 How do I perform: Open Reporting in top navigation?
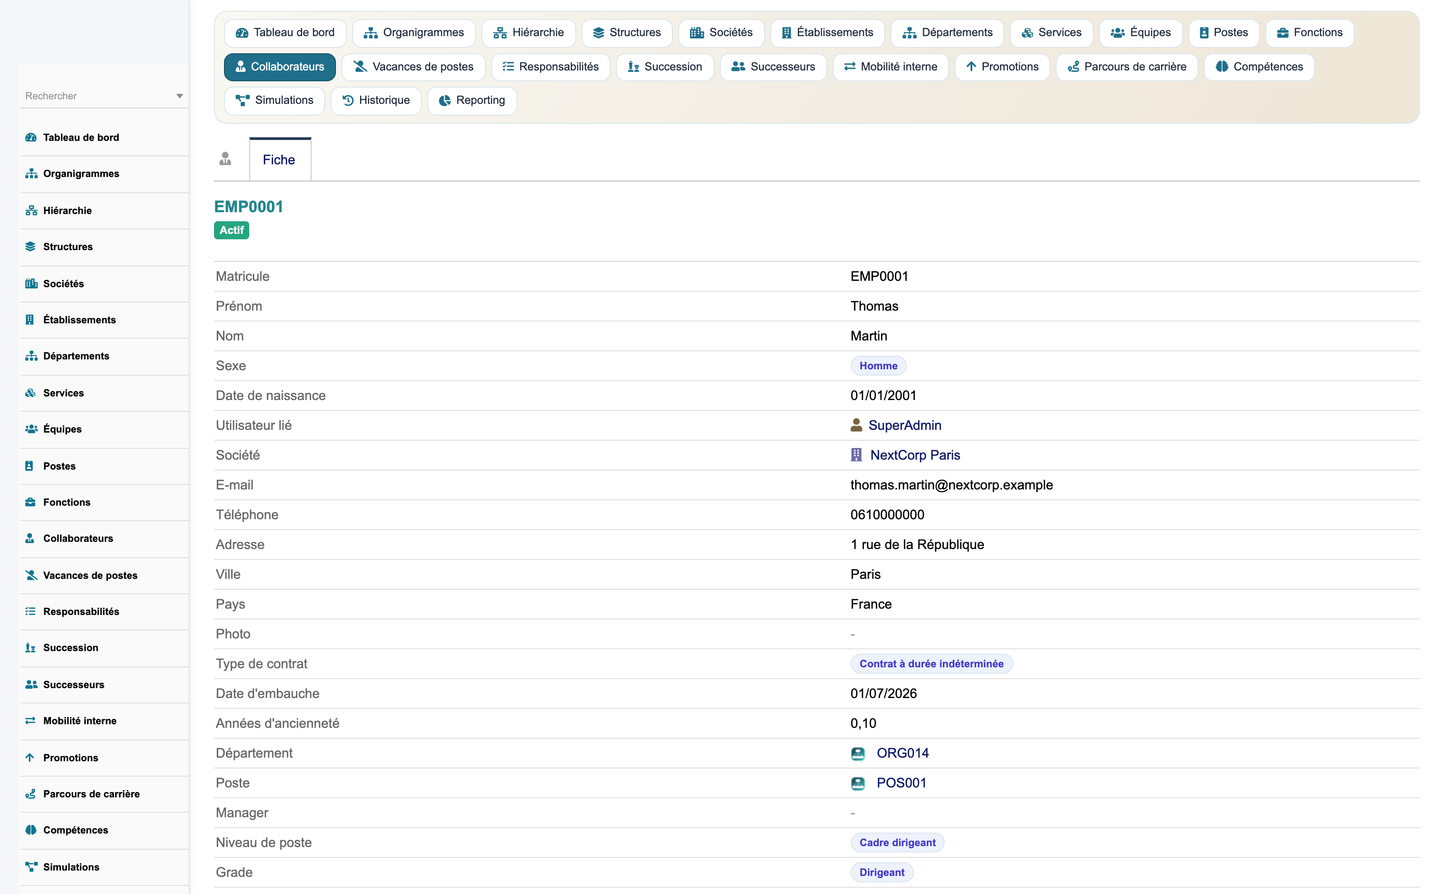(472, 101)
